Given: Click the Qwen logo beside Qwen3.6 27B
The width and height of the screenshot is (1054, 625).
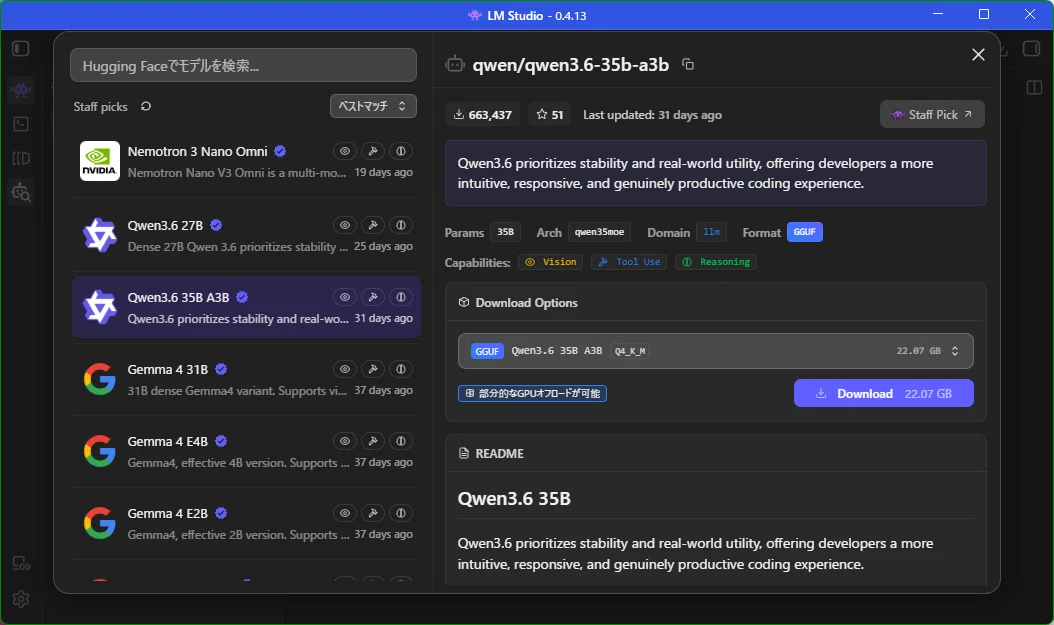Looking at the screenshot, I should 99,235.
